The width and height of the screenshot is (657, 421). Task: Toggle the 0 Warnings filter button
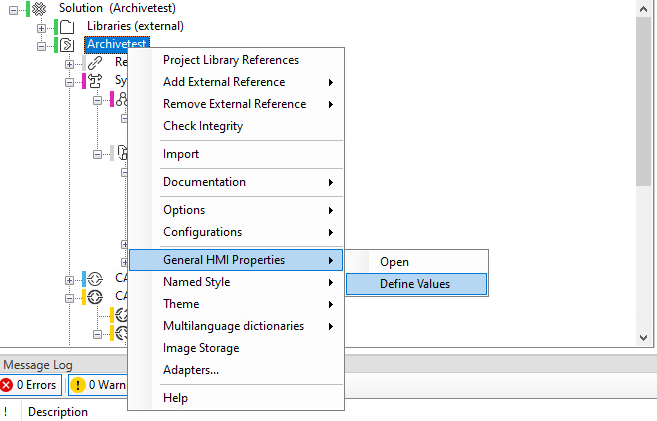tap(98, 385)
